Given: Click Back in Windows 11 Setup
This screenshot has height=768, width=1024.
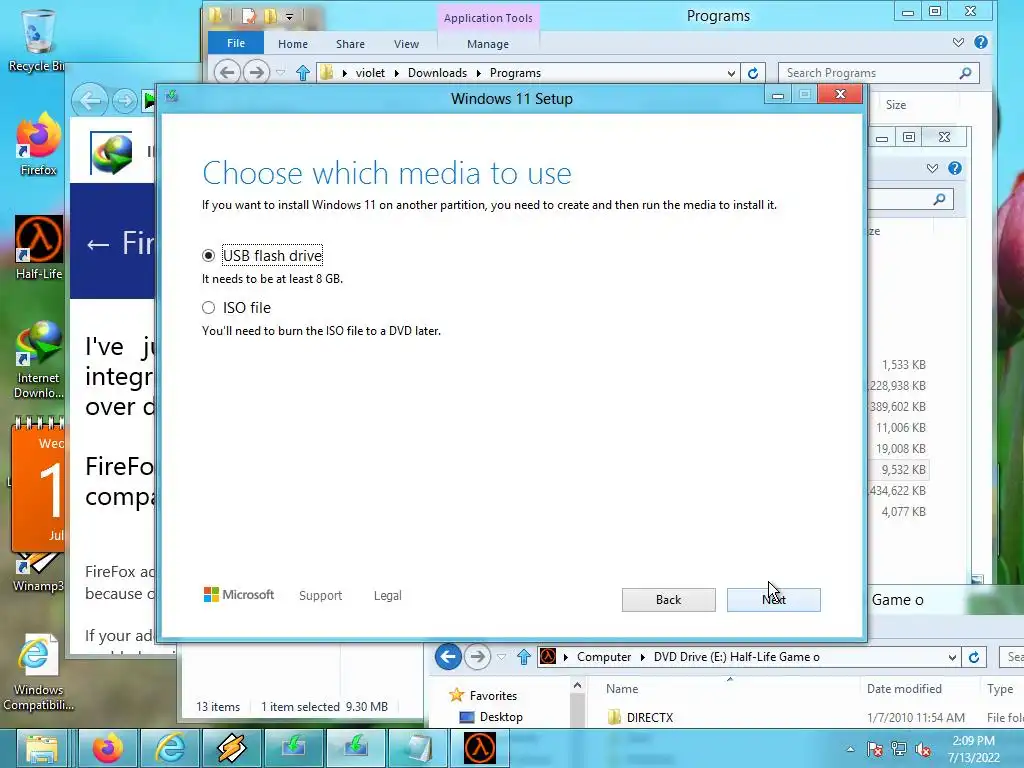Looking at the screenshot, I should (x=668, y=600).
